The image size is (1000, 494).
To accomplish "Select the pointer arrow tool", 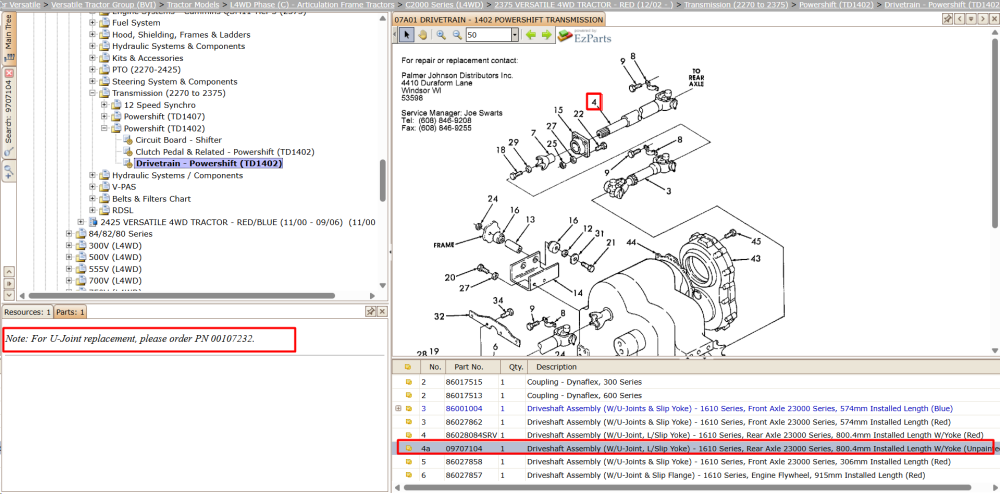I will [x=406, y=35].
